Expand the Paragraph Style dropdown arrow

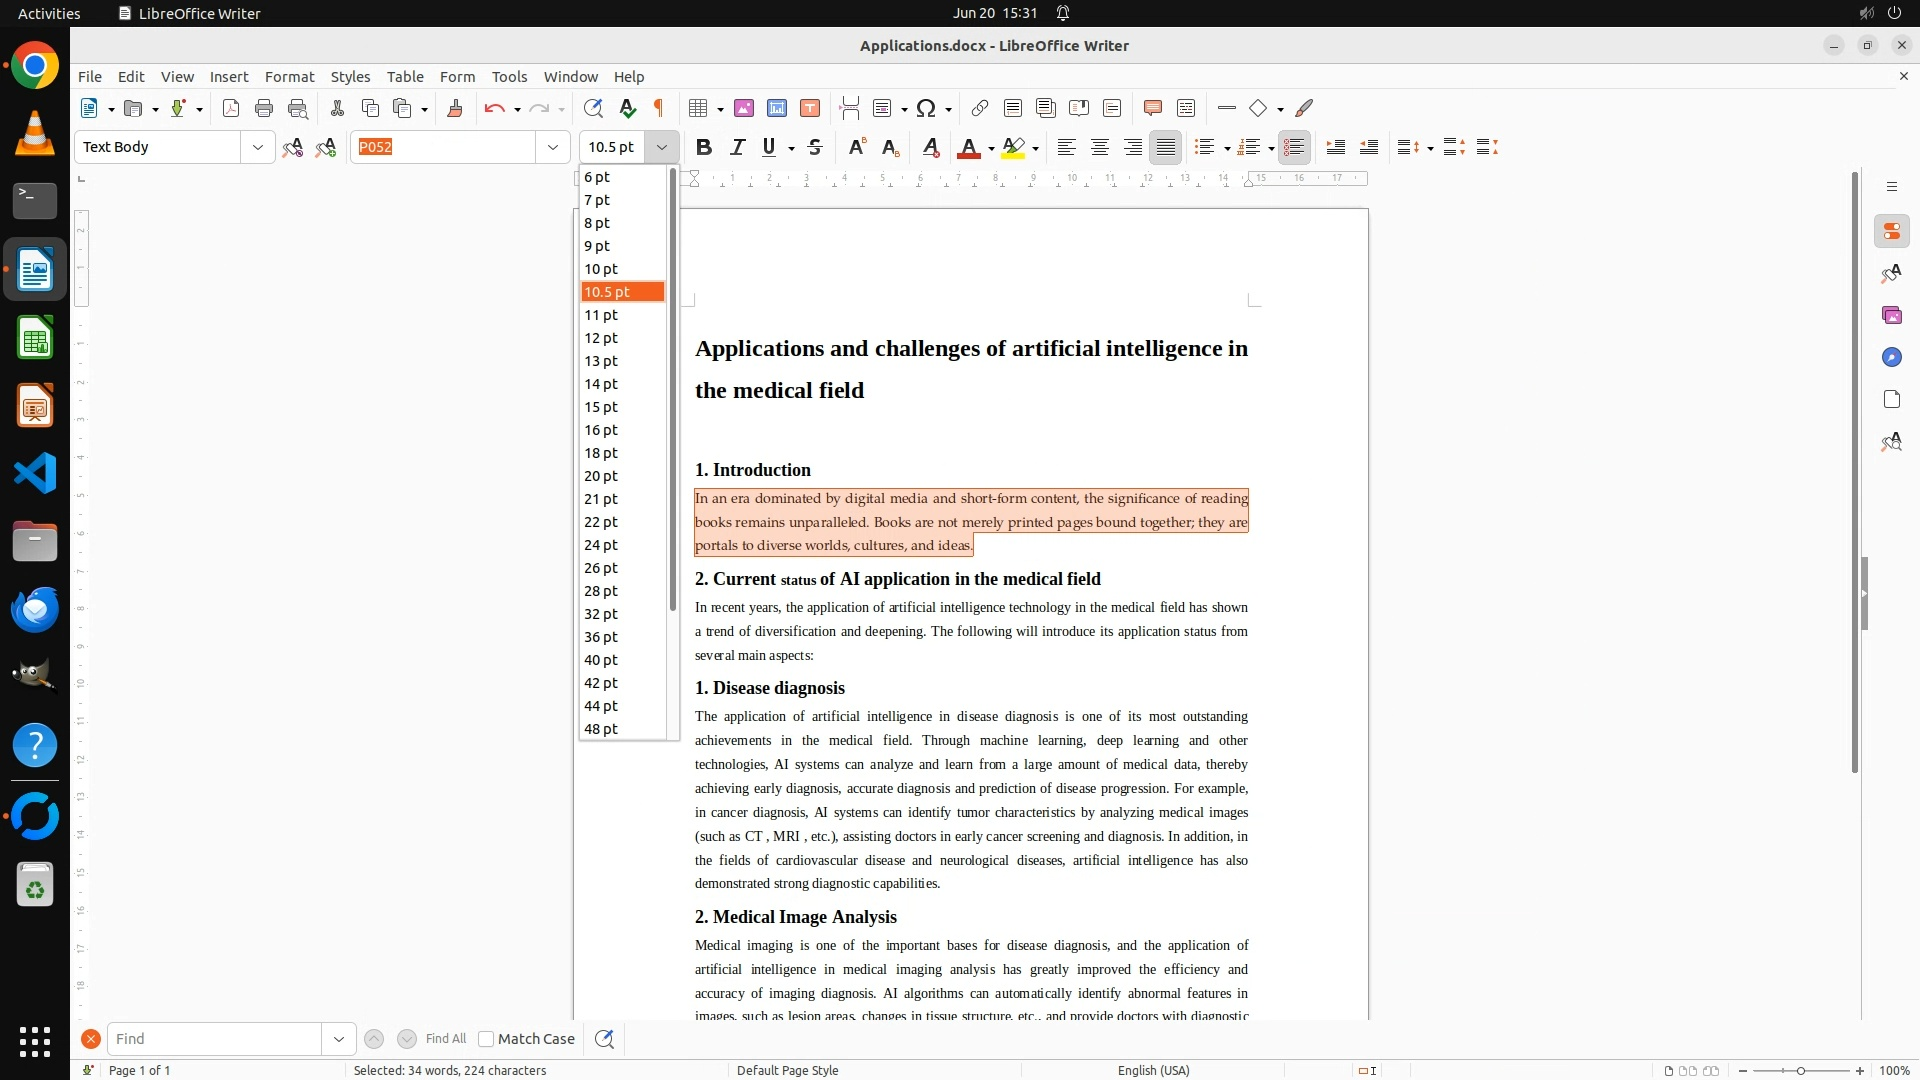(257, 147)
